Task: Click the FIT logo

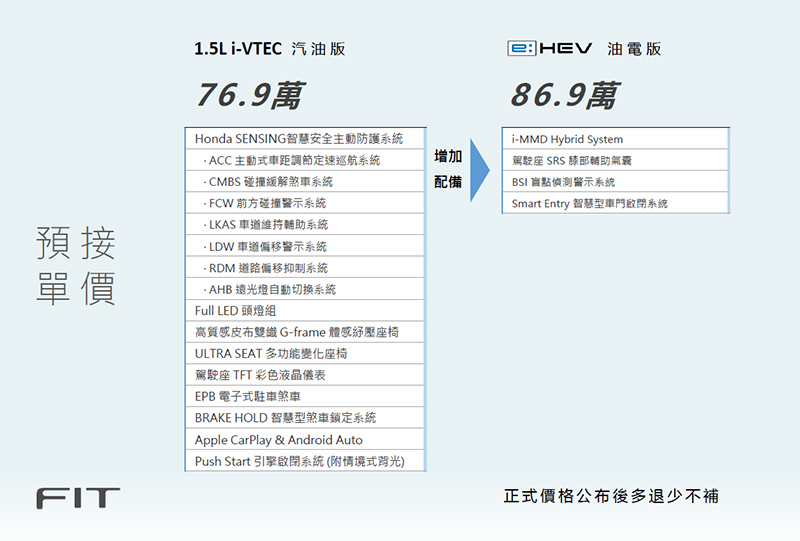Action: tap(78, 498)
